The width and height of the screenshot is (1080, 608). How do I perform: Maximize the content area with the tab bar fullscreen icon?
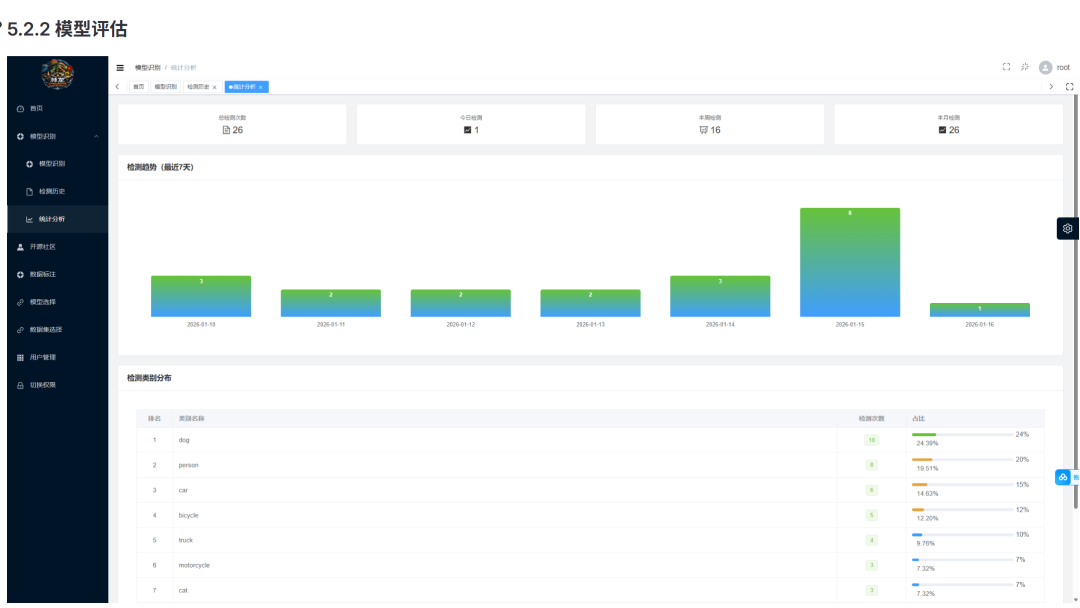click(x=1070, y=87)
